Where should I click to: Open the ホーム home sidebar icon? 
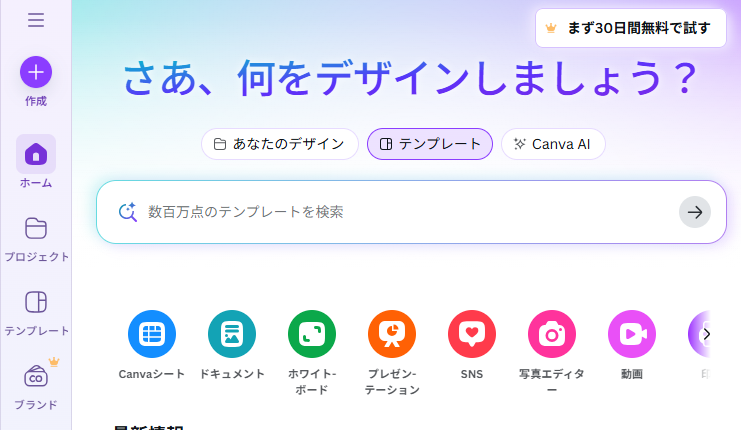tap(36, 154)
